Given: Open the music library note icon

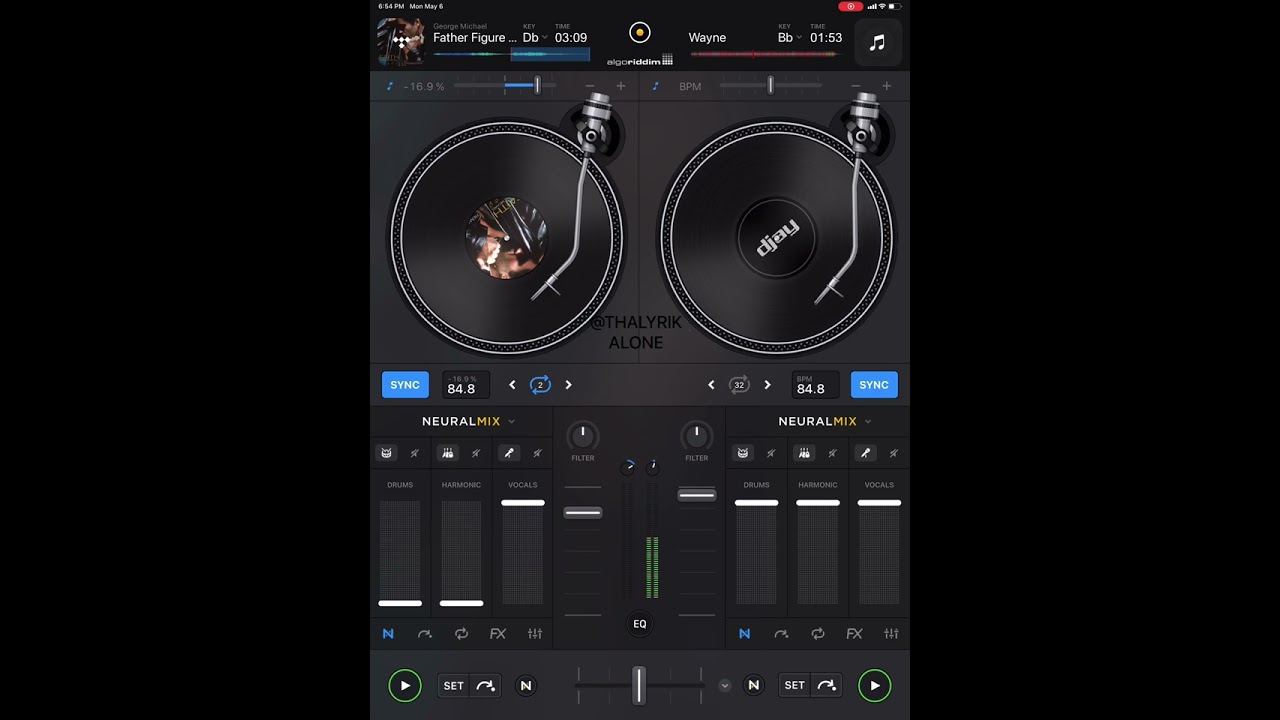Looking at the screenshot, I should point(877,43).
